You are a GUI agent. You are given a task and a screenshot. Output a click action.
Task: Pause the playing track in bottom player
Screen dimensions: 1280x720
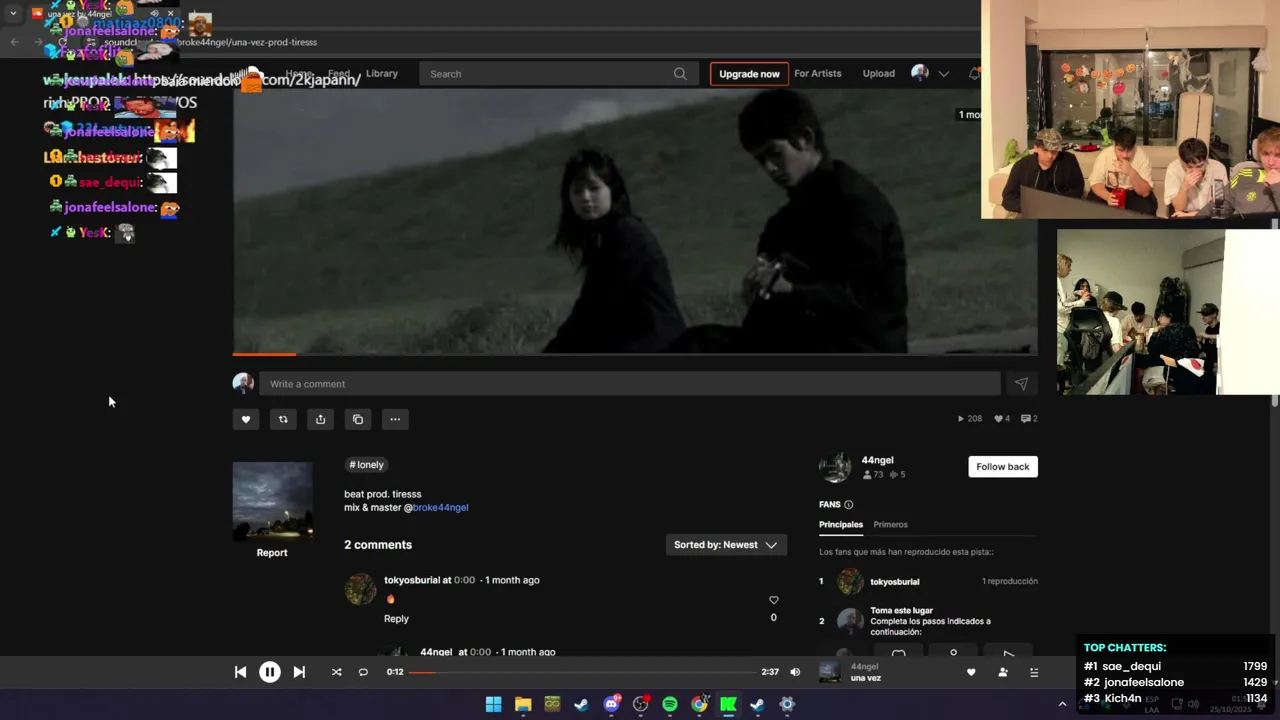pos(270,672)
